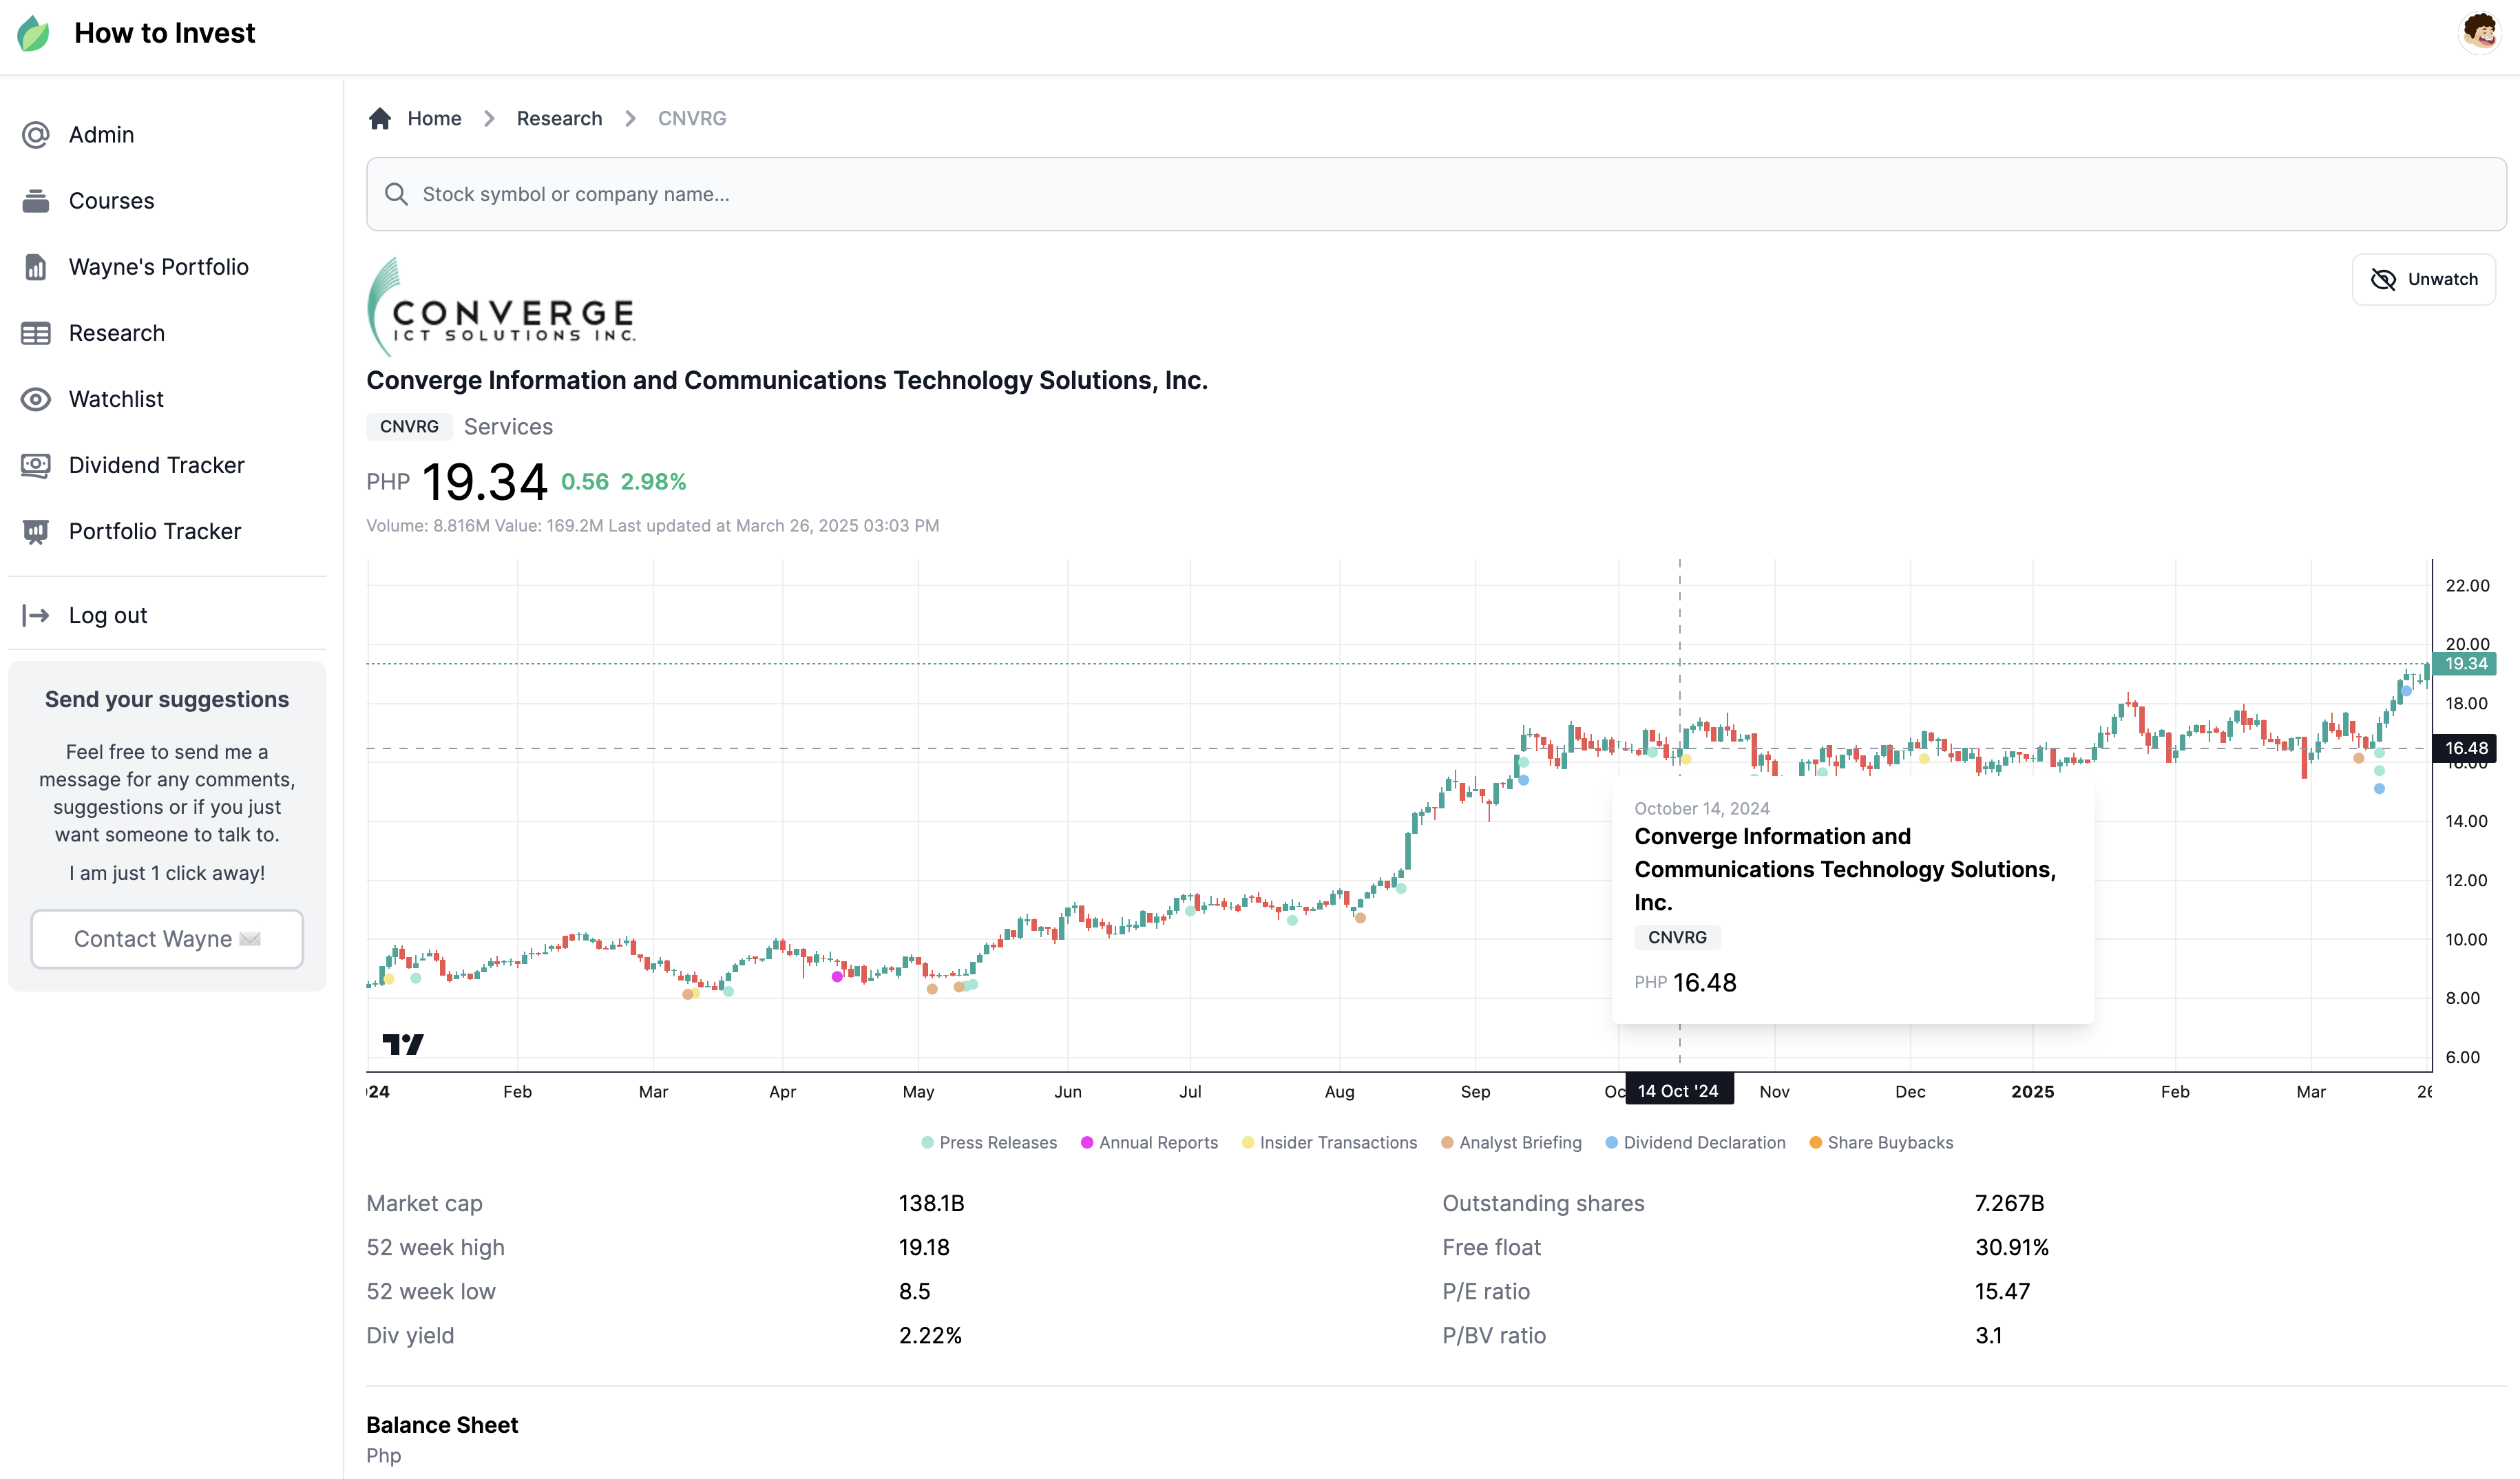Click the Market cap value 138.1B

pos(932,1203)
